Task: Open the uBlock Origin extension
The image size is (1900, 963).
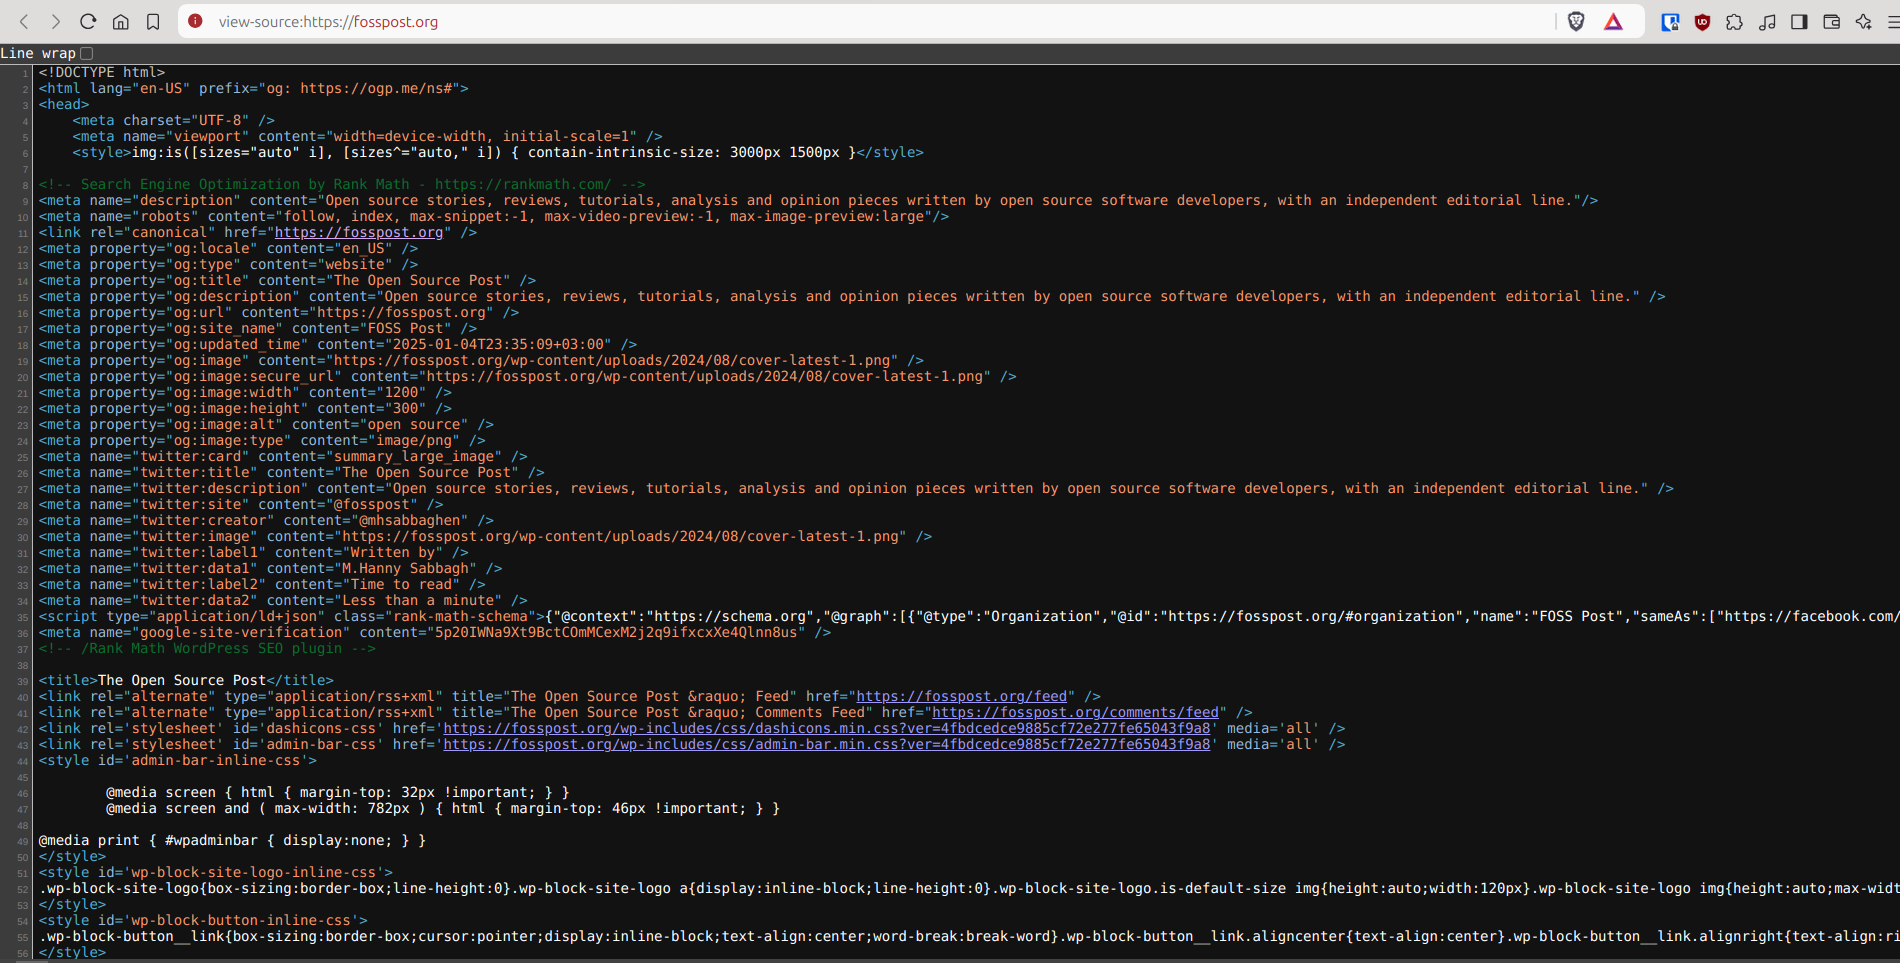Action: (x=1702, y=22)
